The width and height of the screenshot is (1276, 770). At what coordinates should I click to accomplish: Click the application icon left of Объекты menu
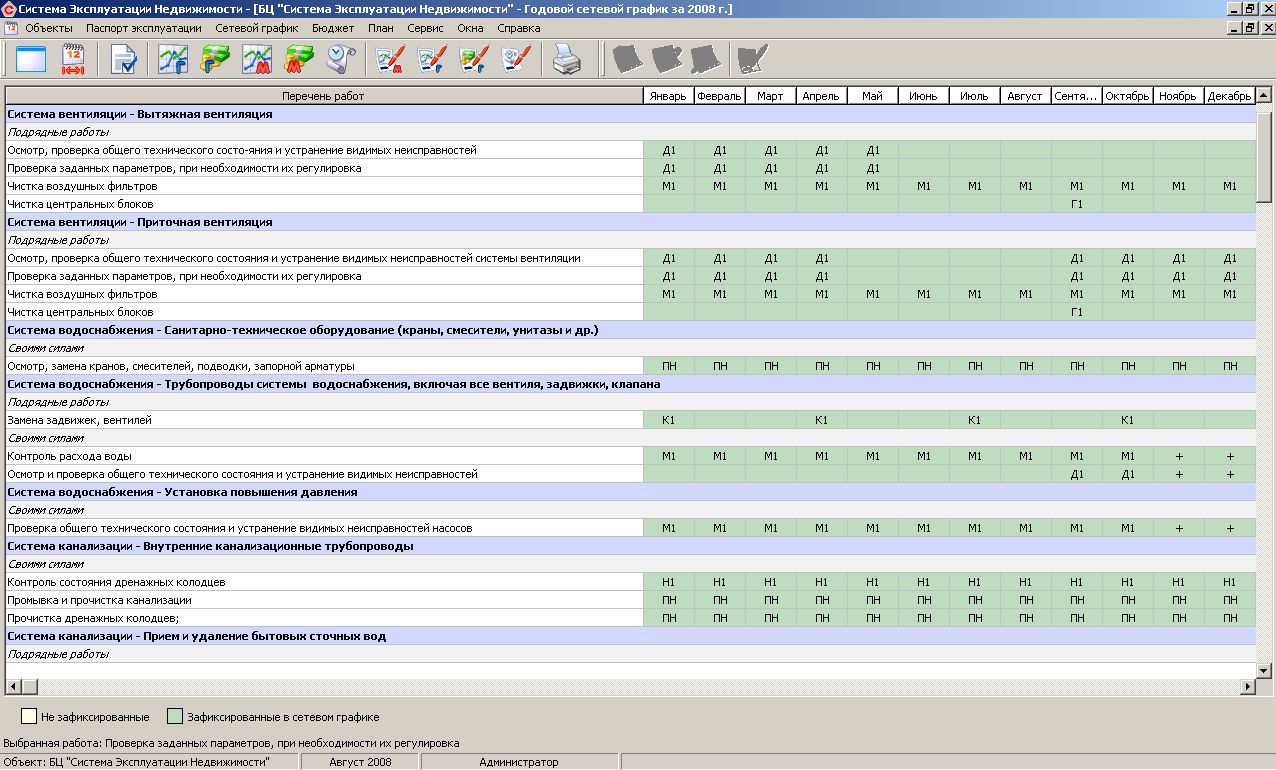pos(11,28)
